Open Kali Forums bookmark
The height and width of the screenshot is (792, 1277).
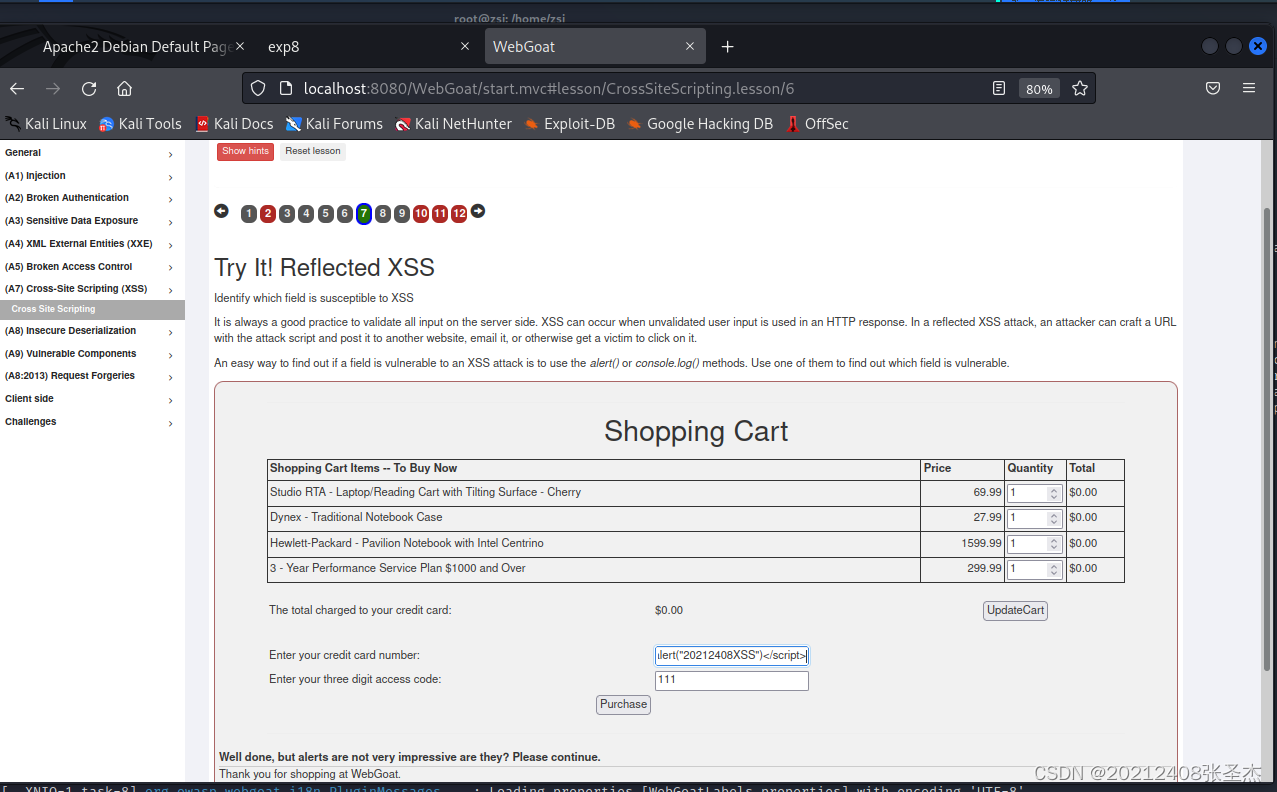334,124
